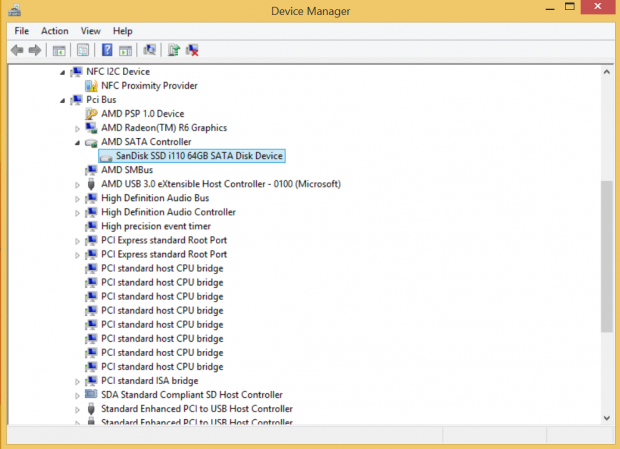The height and width of the screenshot is (449, 620).
Task: Click the High precision event timer icon
Action: point(91,226)
